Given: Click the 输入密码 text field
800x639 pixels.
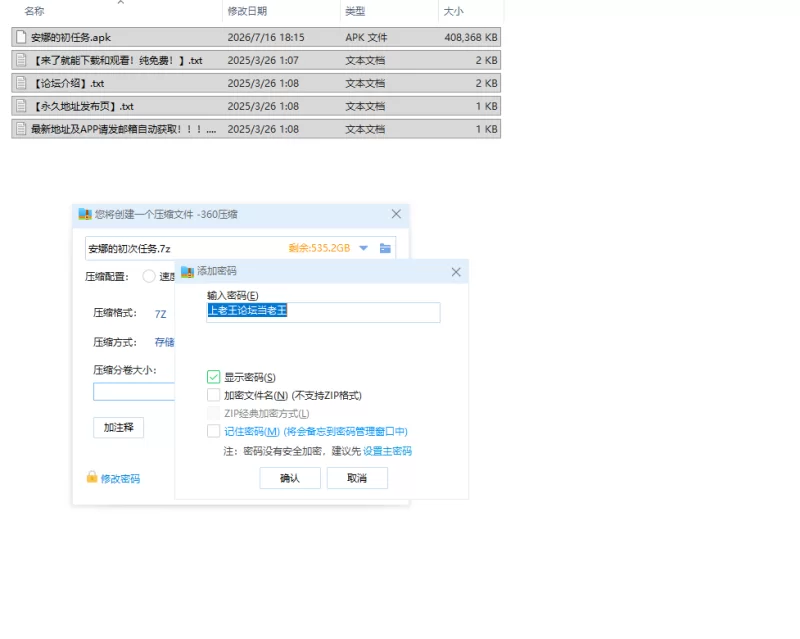Looking at the screenshot, I should 323,312.
